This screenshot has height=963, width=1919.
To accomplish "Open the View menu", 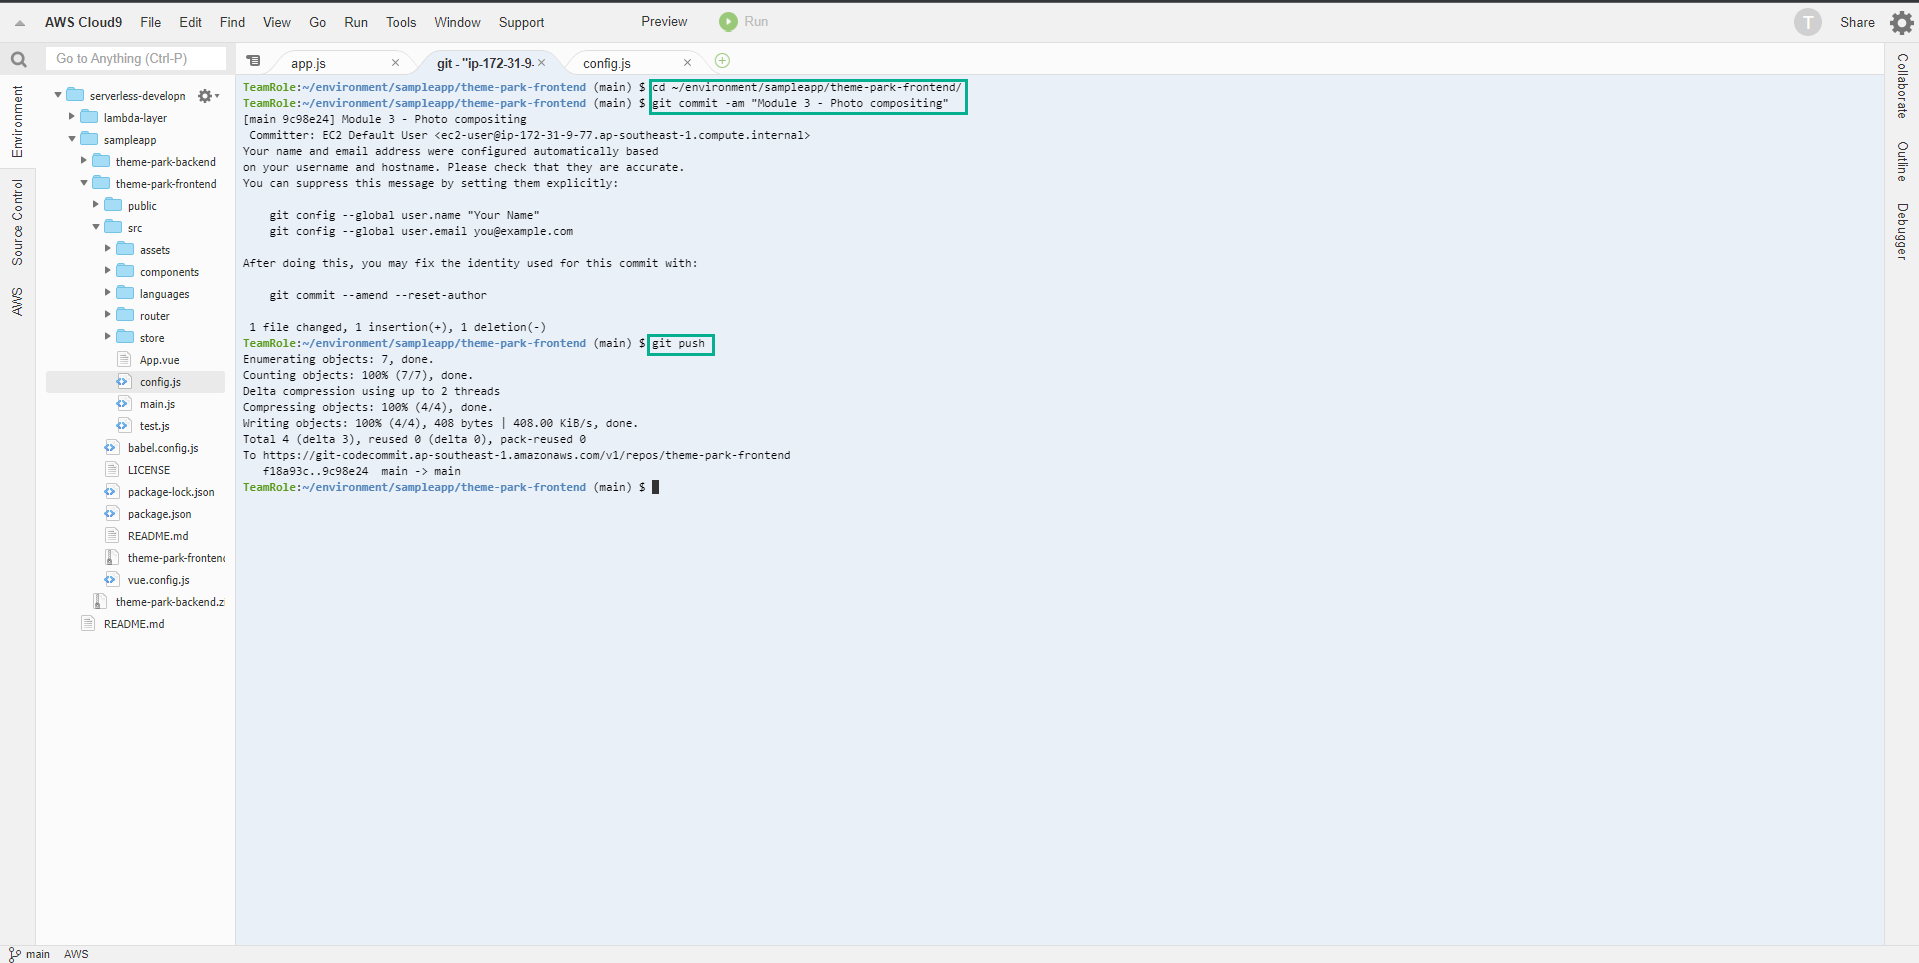I will (277, 22).
